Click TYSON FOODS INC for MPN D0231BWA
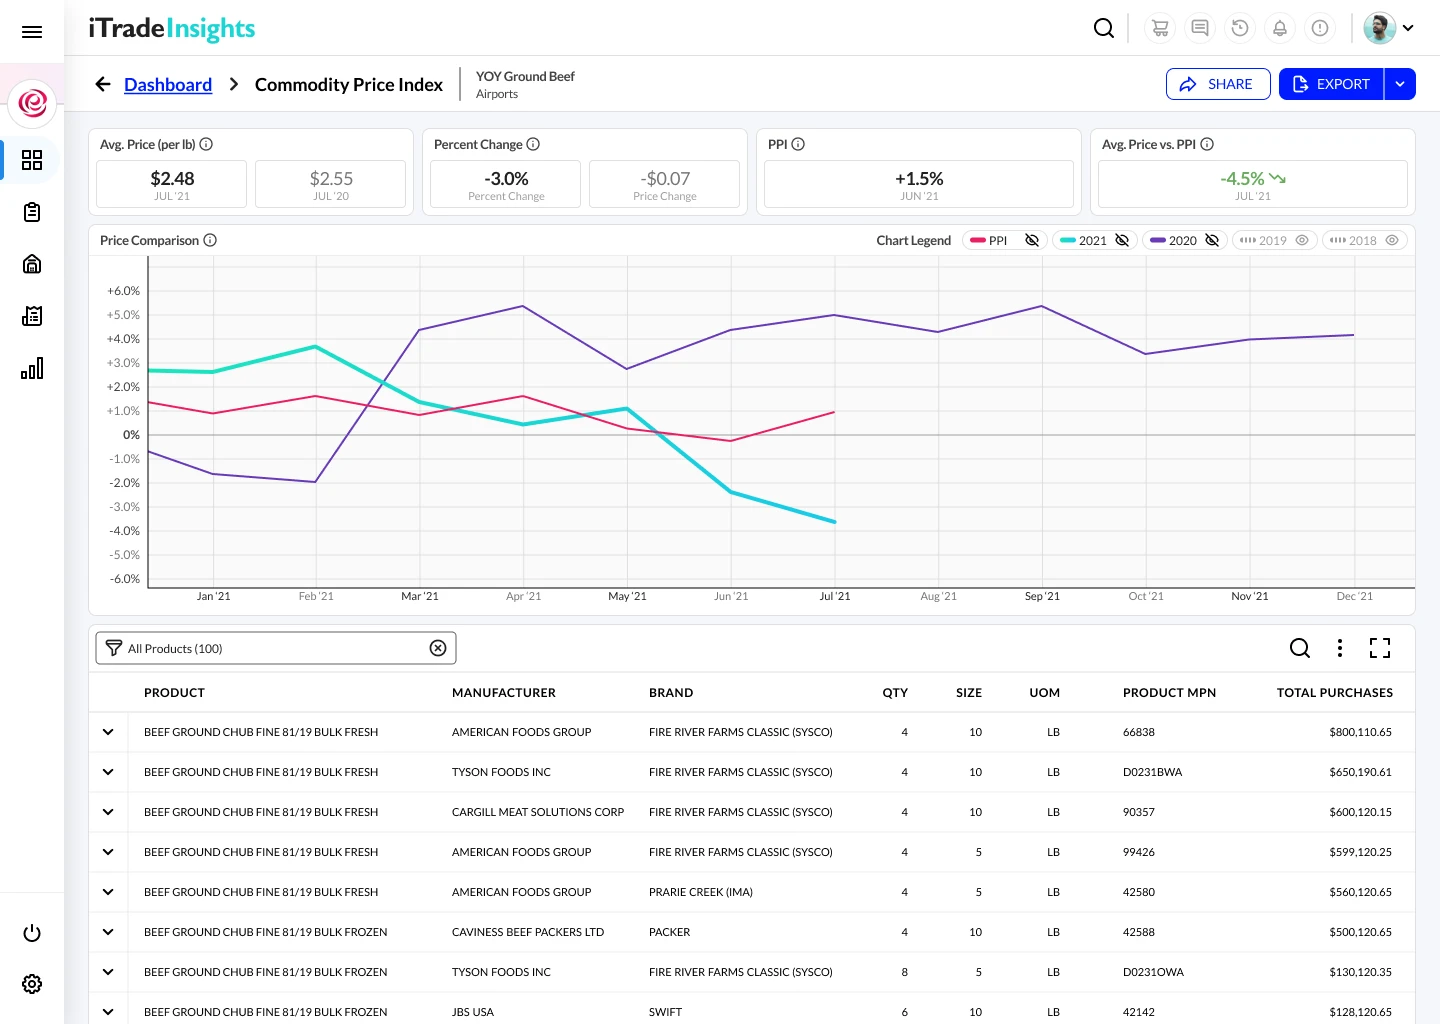 click(501, 772)
